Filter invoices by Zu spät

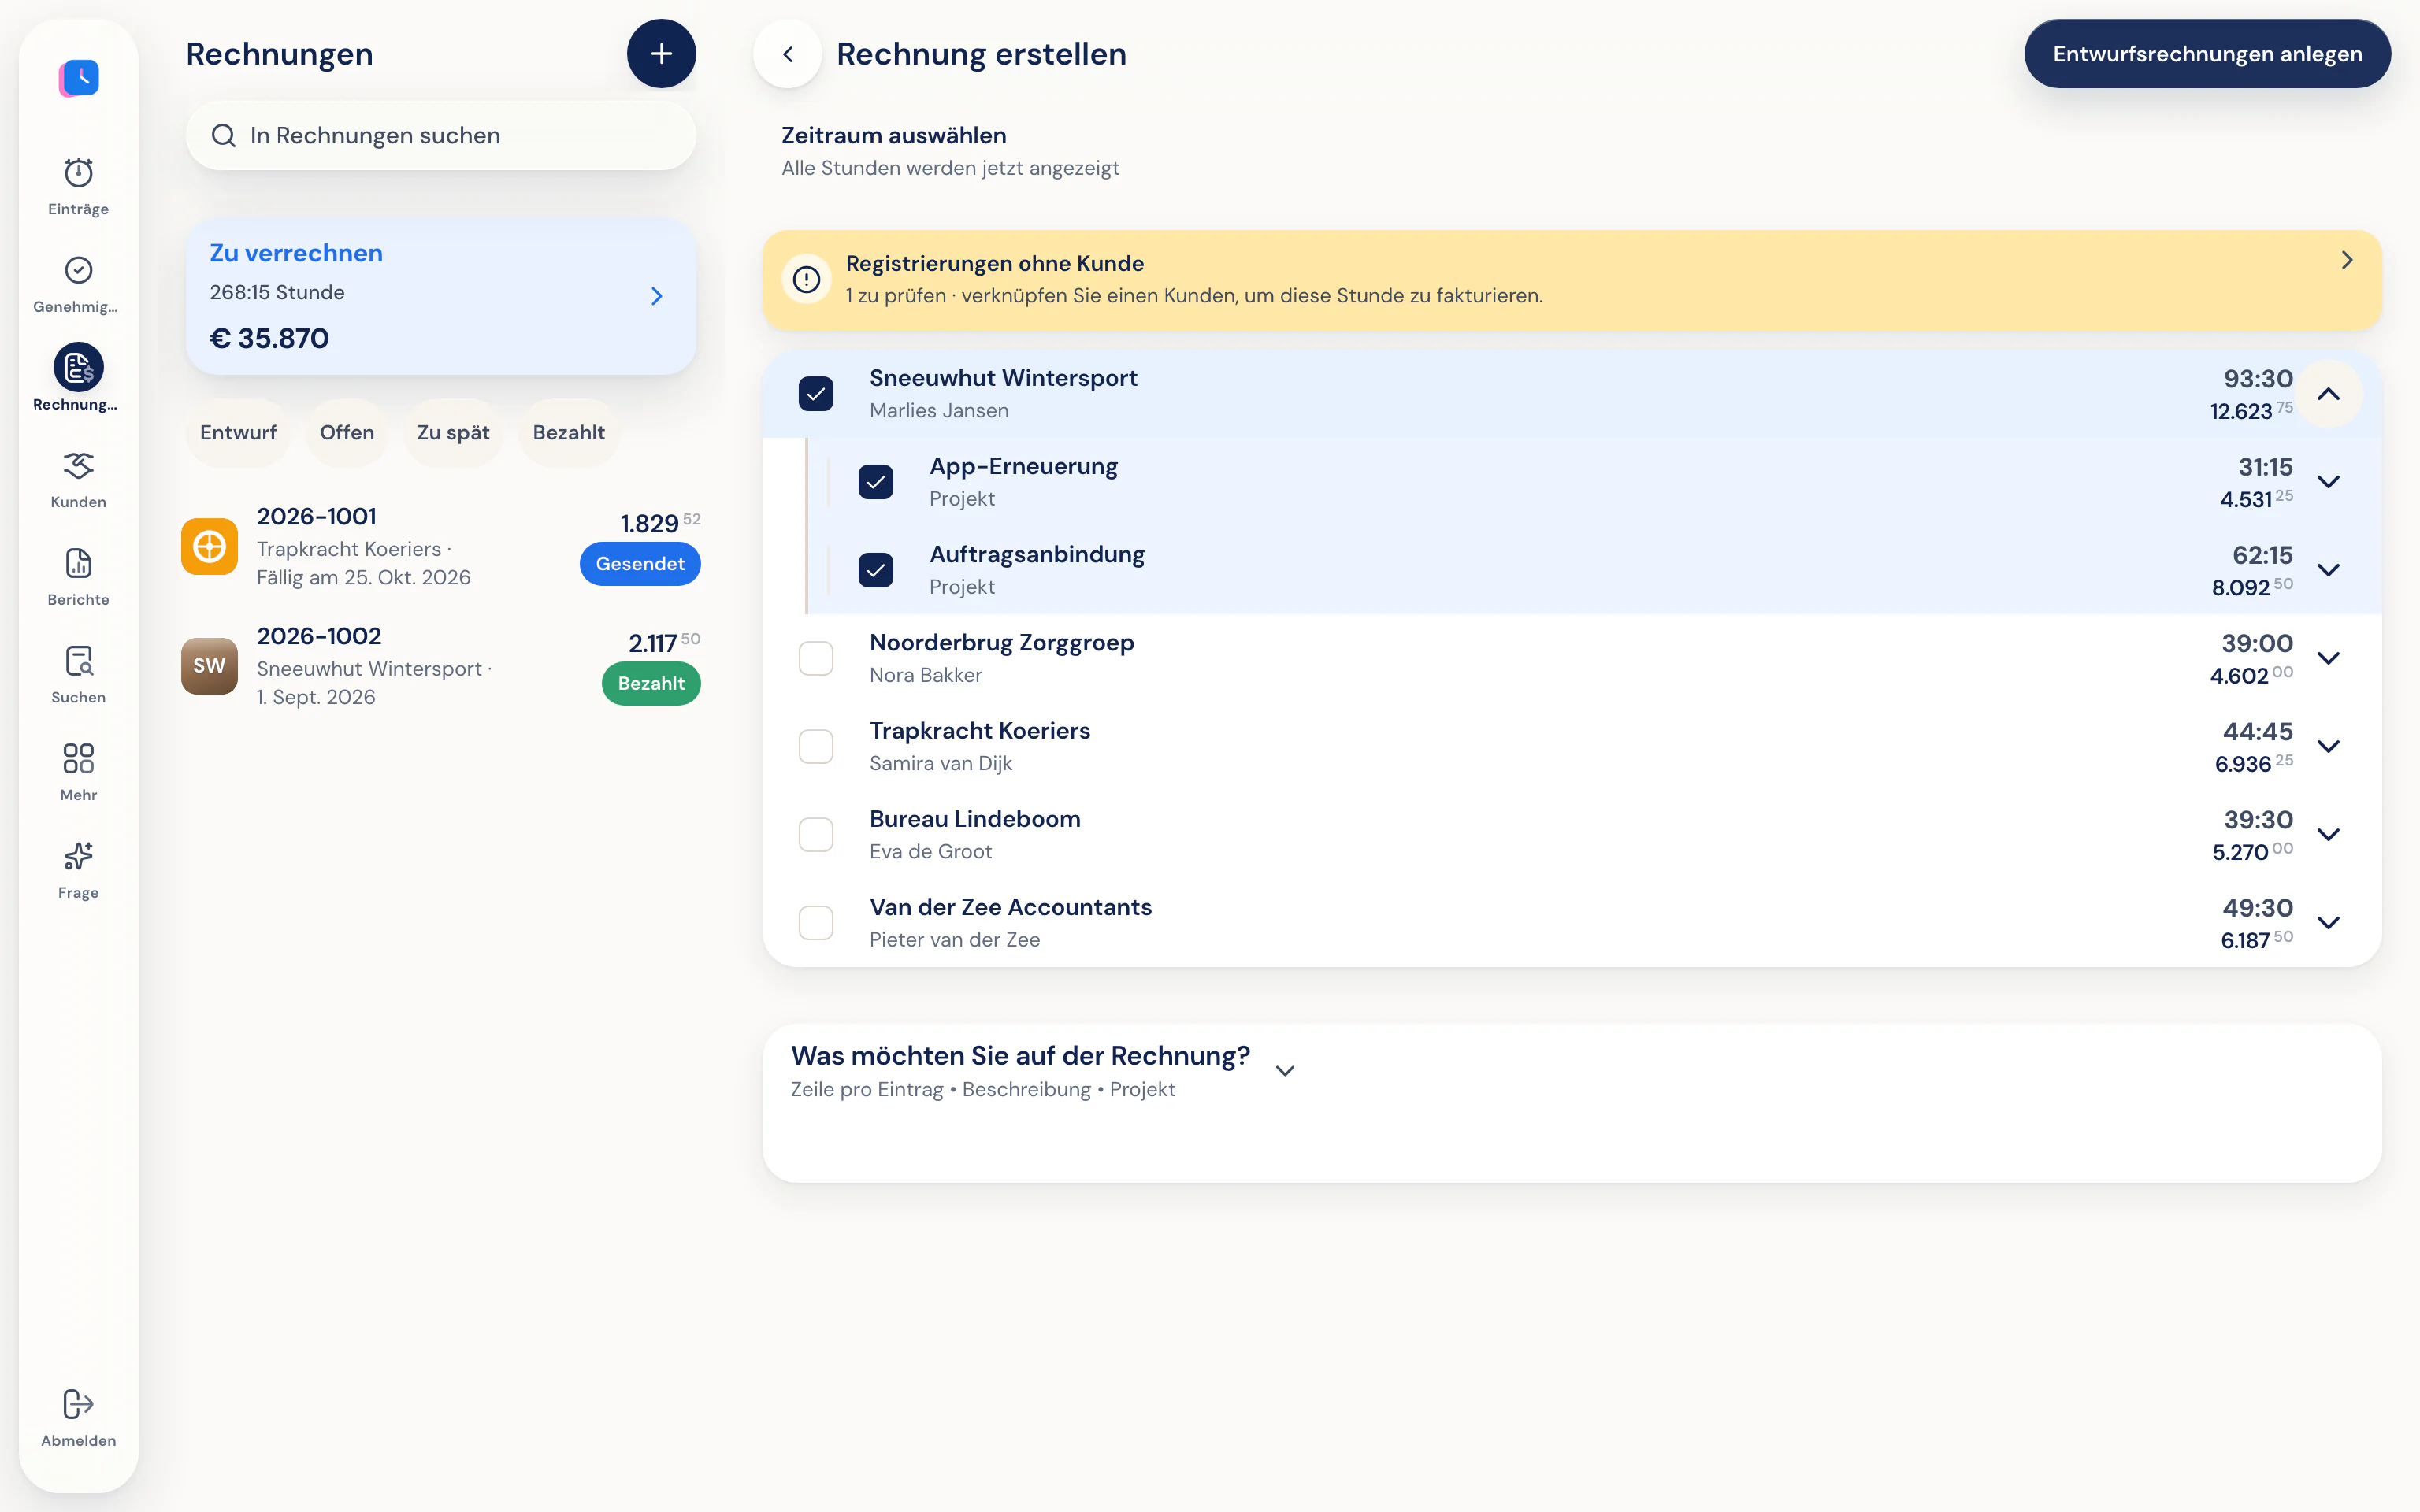[x=453, y=433]
